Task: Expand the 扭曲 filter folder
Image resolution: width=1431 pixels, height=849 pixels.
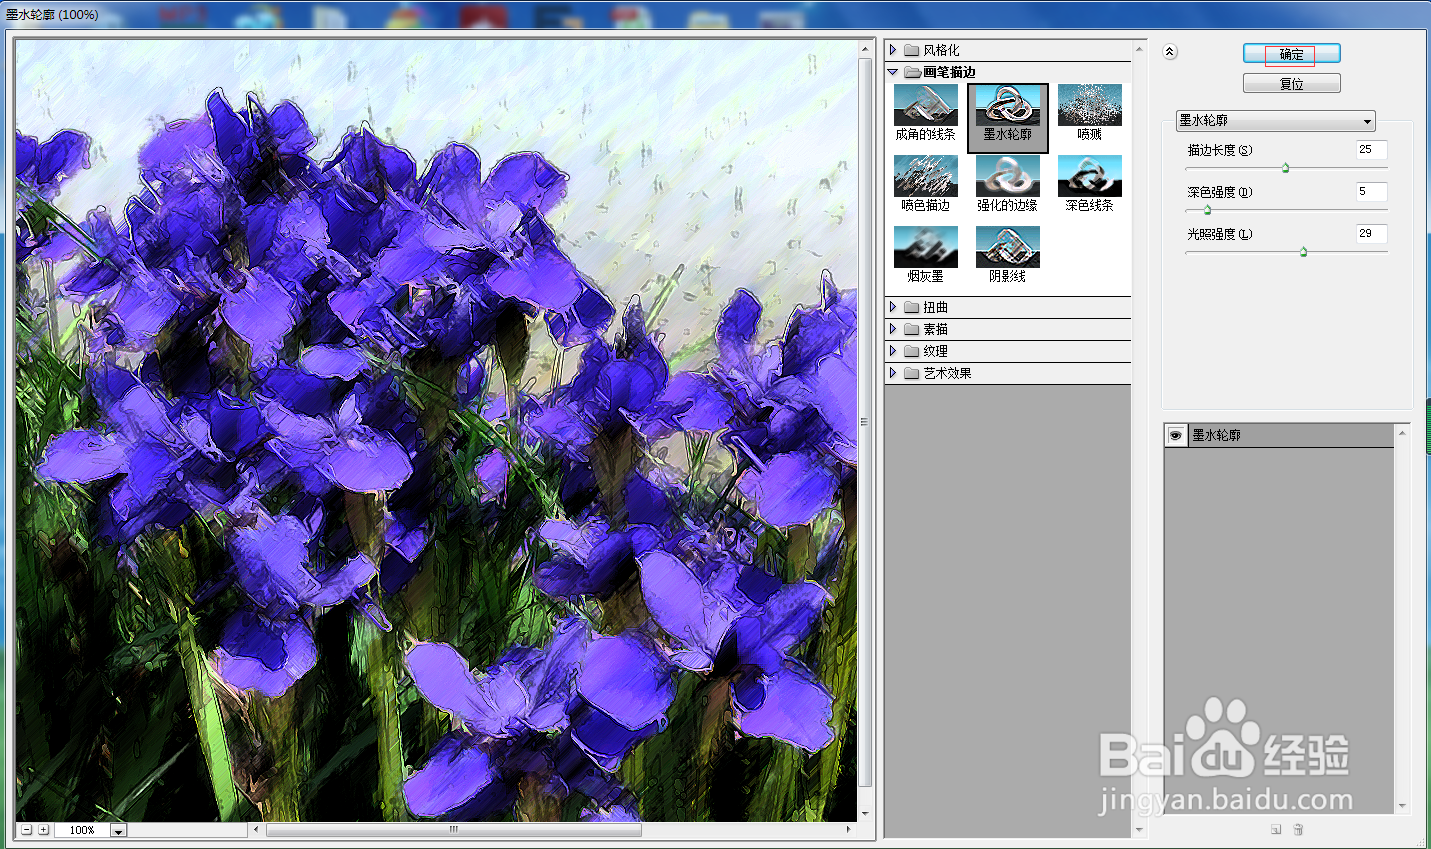Action: pyautogui.click(x=893, y=307)
